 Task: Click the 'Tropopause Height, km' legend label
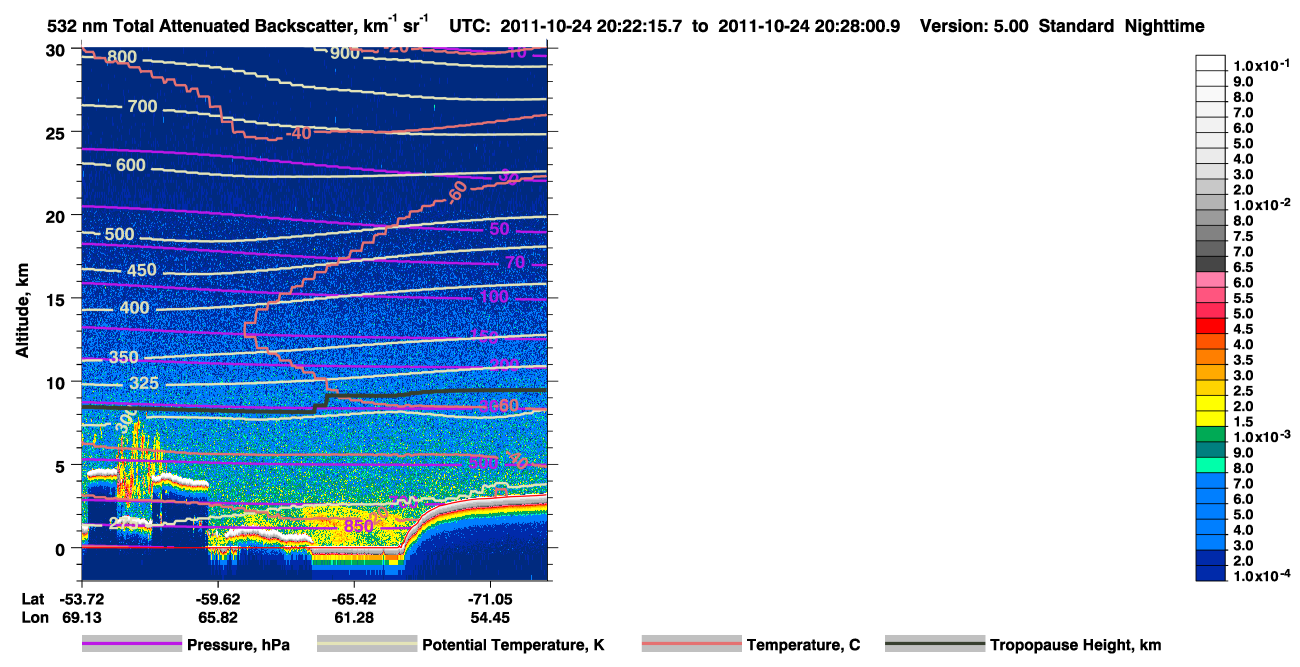click(x=1075, y=645)
